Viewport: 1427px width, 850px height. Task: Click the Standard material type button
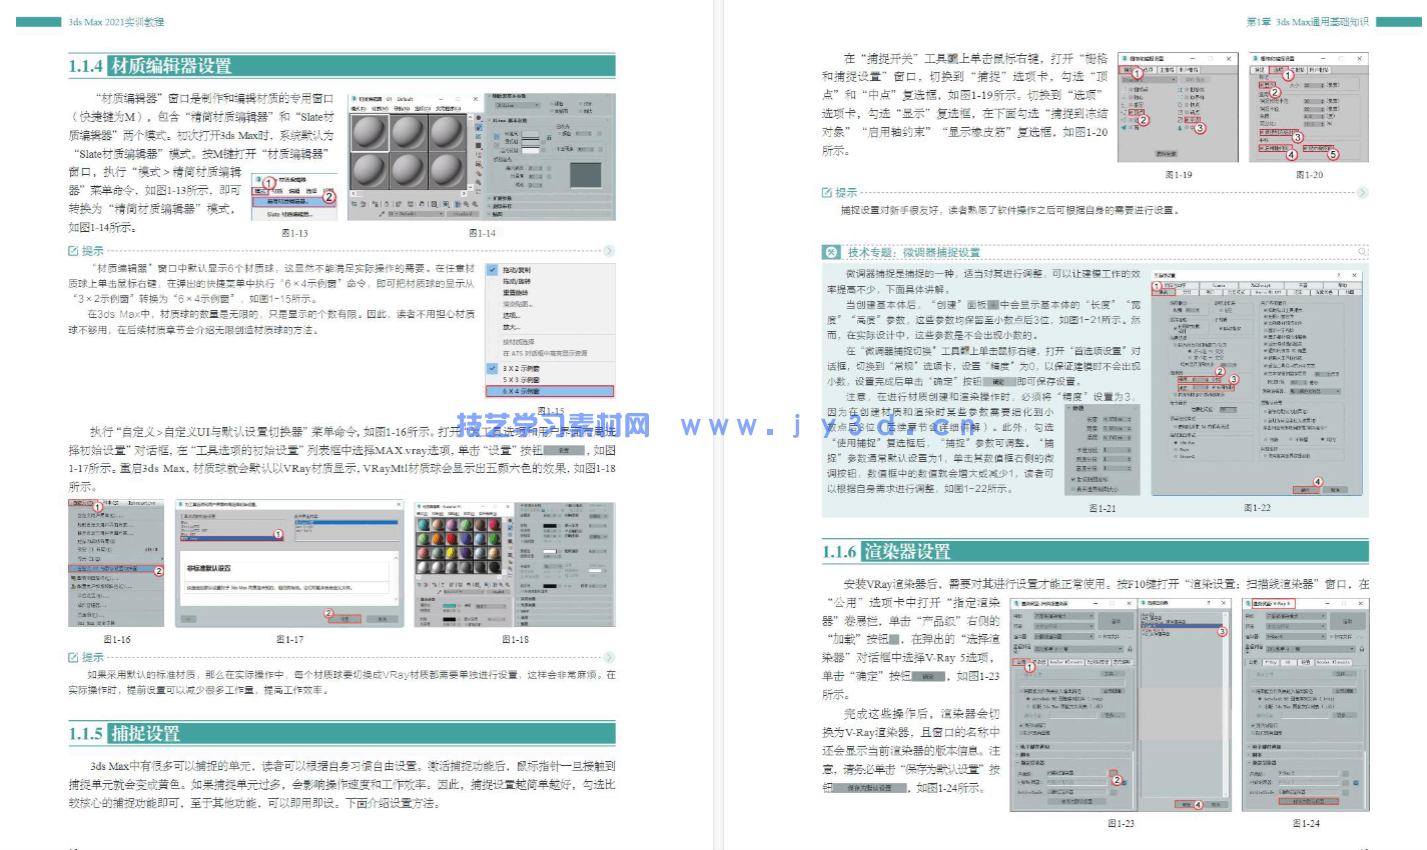pos(465,212)
